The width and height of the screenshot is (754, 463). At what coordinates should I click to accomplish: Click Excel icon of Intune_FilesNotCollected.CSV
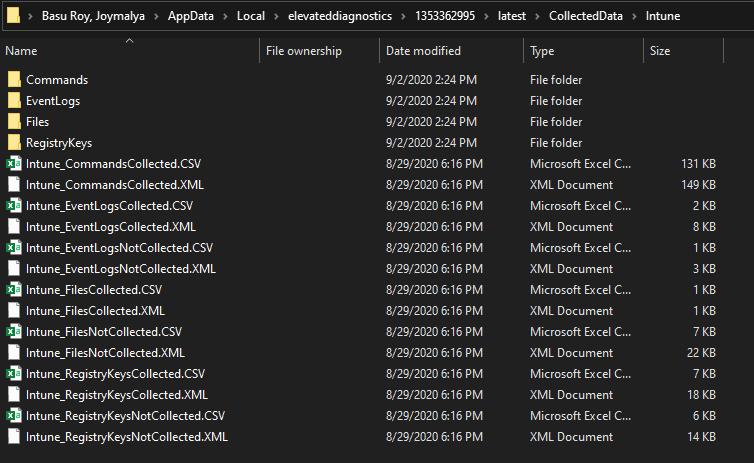point(14,332)
